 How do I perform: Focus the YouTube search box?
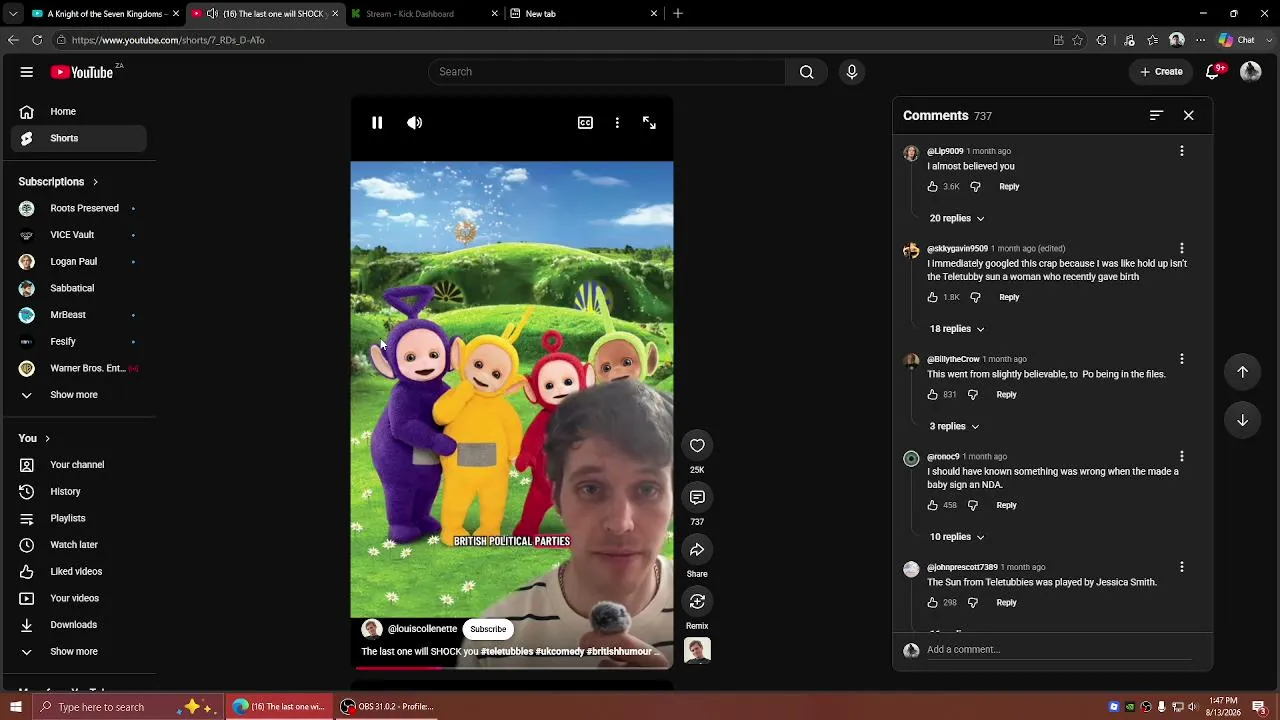point(607,72)
